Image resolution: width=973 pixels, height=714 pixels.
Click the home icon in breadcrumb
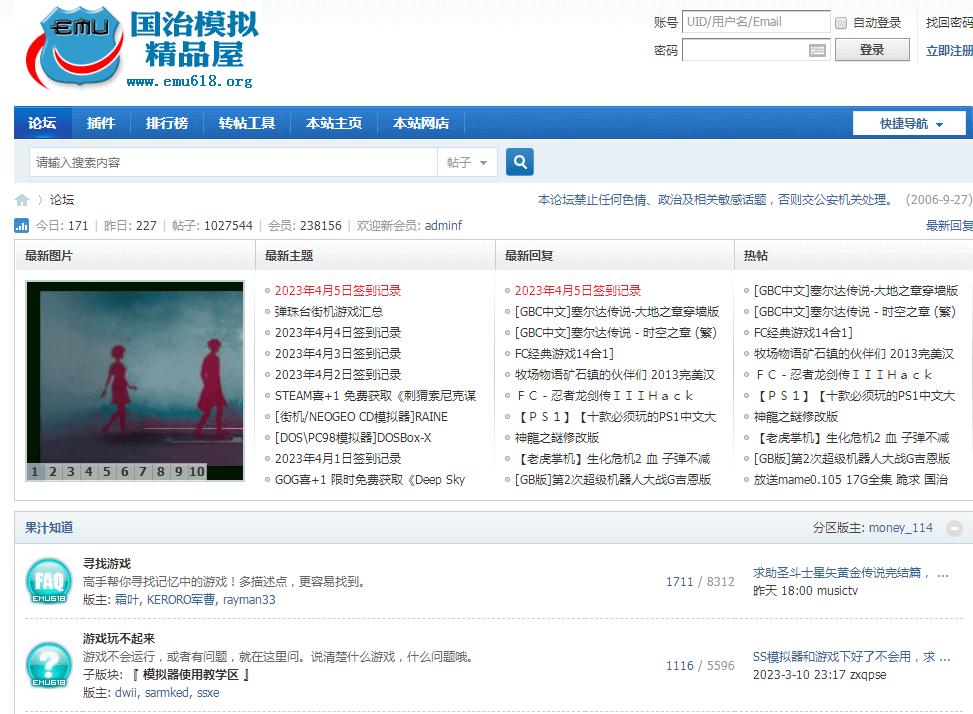point(22,200)
